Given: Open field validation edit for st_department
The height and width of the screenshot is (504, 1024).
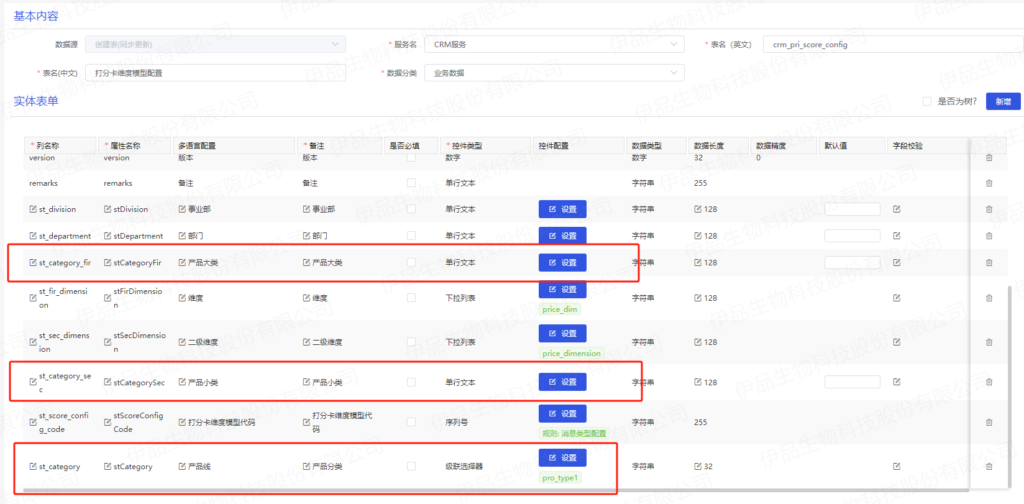Looking at the screenshot, I should pos(897,236).
